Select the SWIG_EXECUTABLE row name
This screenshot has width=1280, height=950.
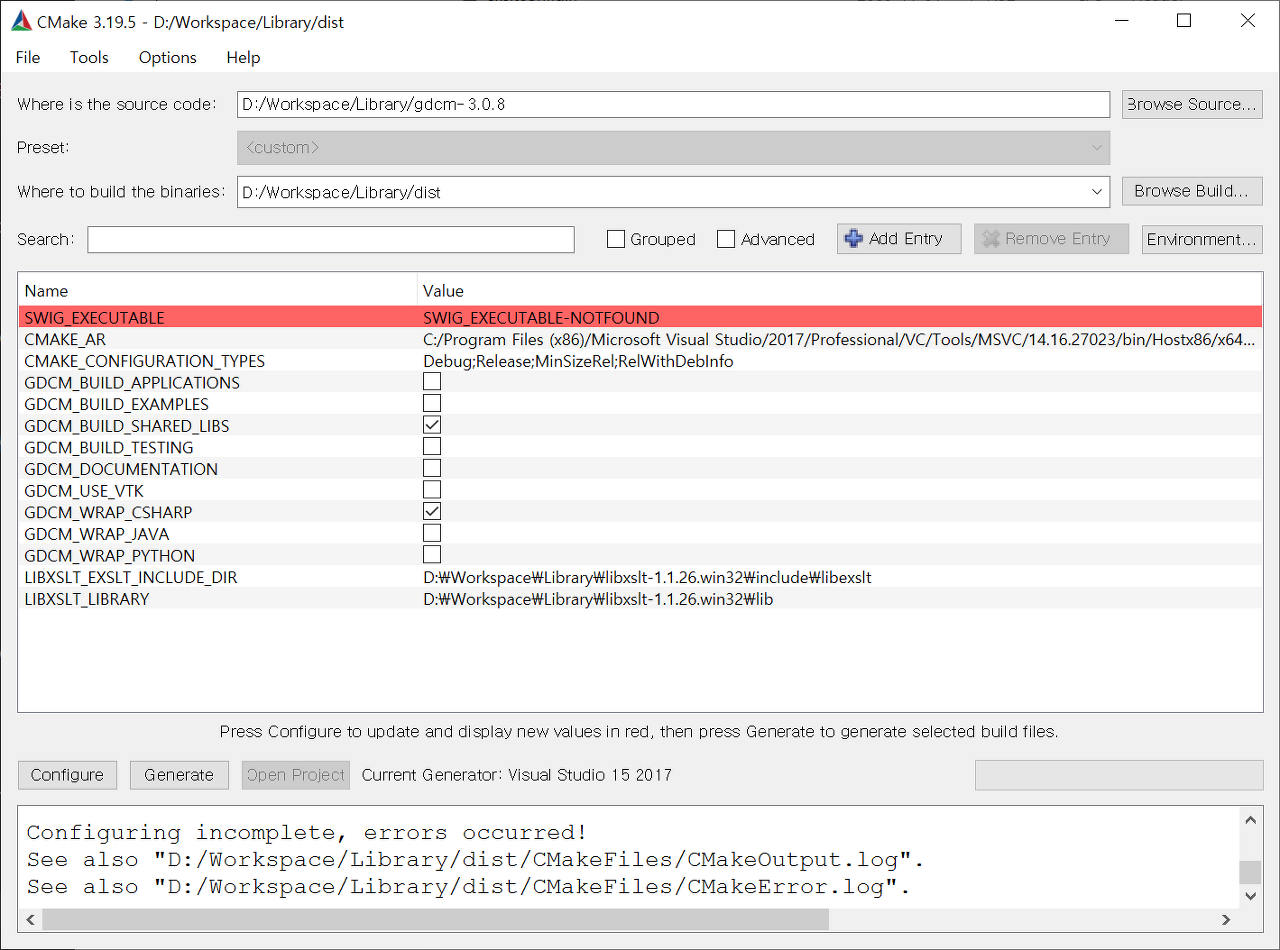pos(94,318)
